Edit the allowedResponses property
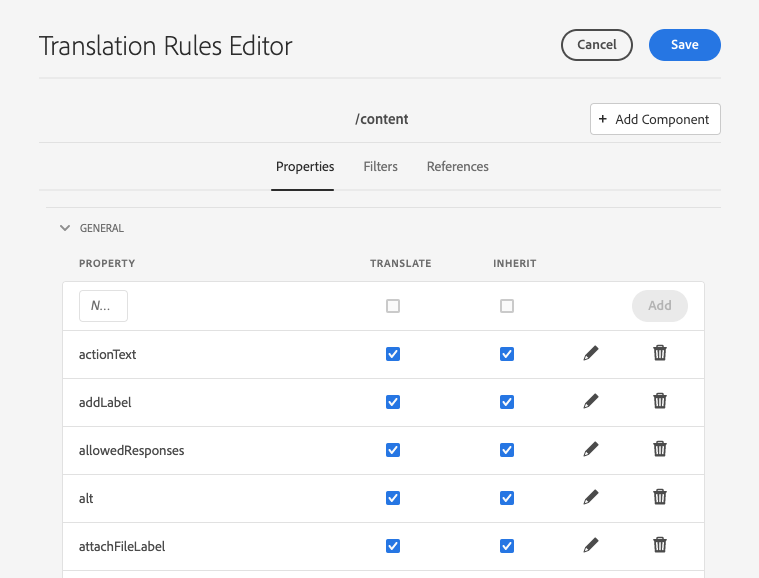Screen dimensions: 759x578 [x=591, y=450]
